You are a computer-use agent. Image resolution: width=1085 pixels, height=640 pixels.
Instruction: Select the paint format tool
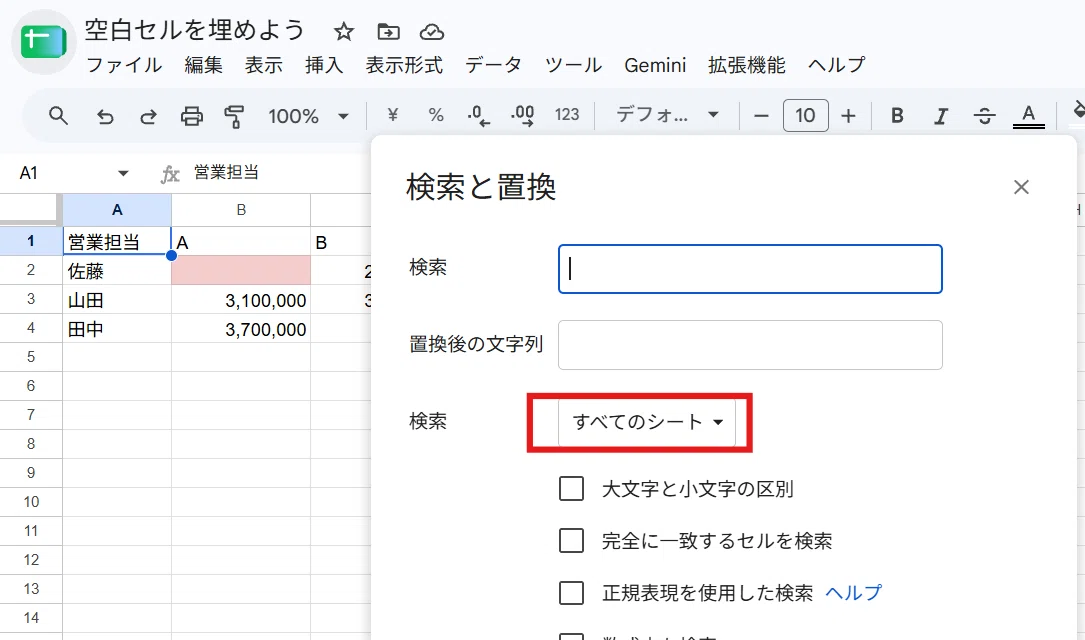(x=235, y=116)
